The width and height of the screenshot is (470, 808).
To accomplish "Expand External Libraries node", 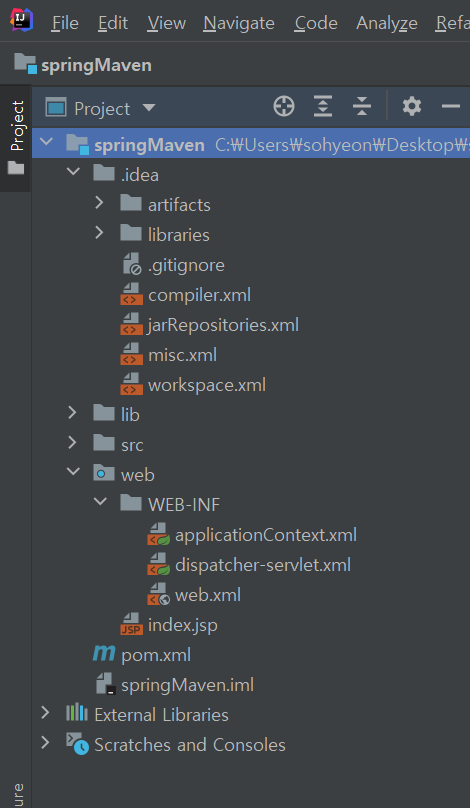I will point(45,712).
